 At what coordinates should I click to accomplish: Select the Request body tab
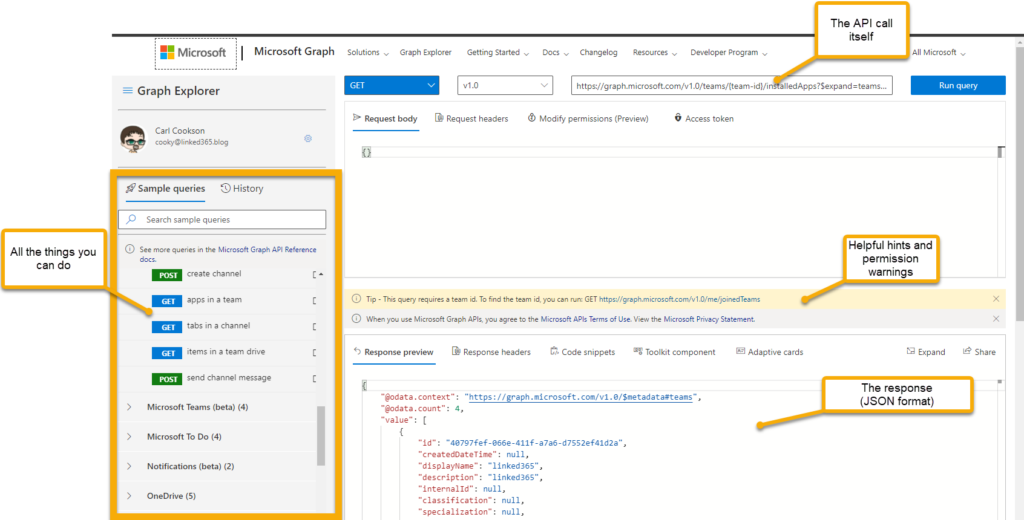click(385, 119)
